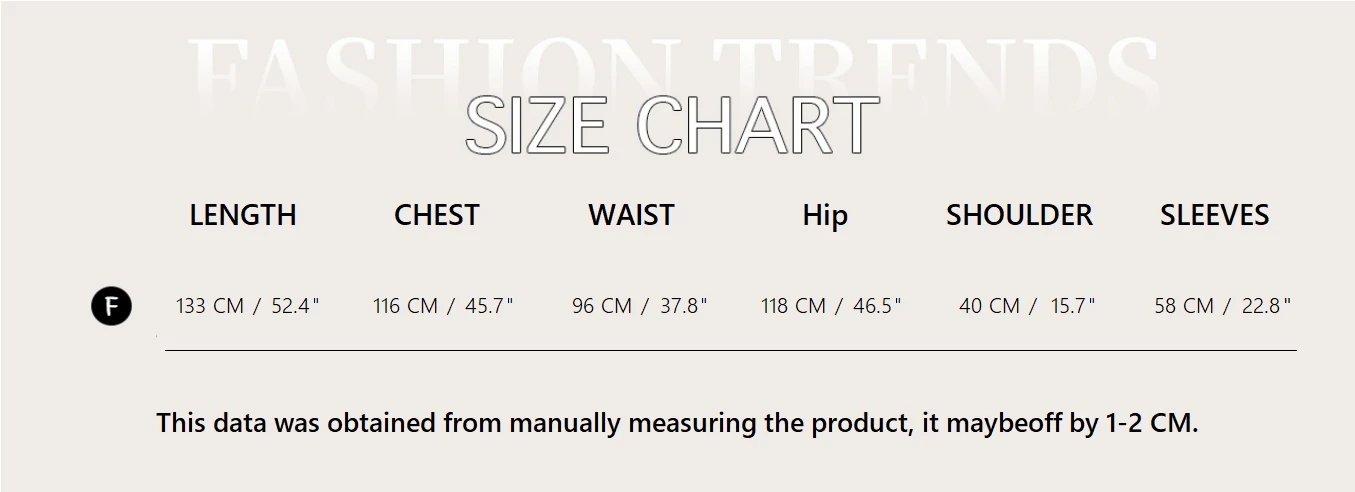Click the hip measurement 118 CM / 46.5"
This screenshot has height=492, width=1355.
pos(831,306)
